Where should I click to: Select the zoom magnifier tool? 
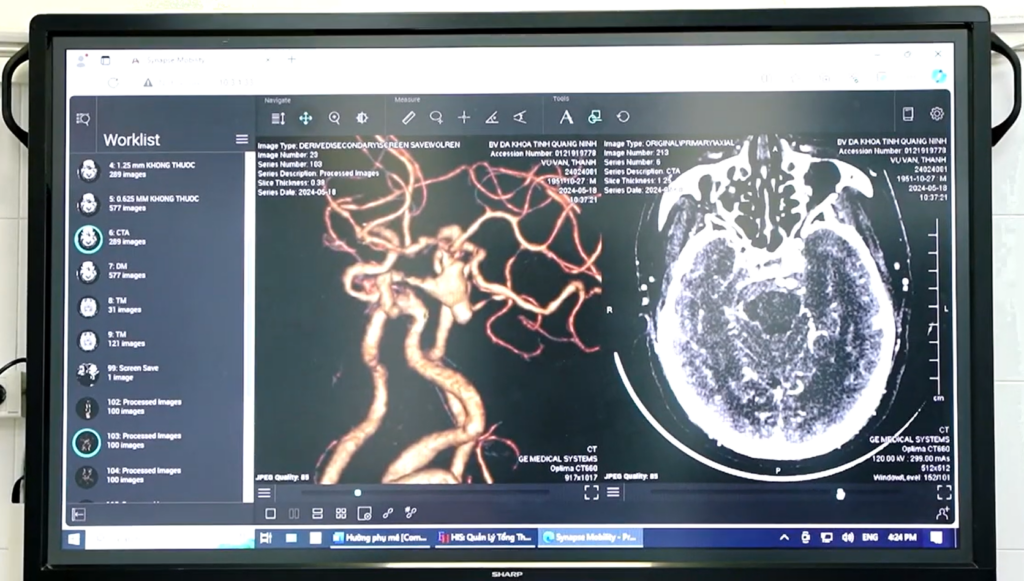[334, 118]
